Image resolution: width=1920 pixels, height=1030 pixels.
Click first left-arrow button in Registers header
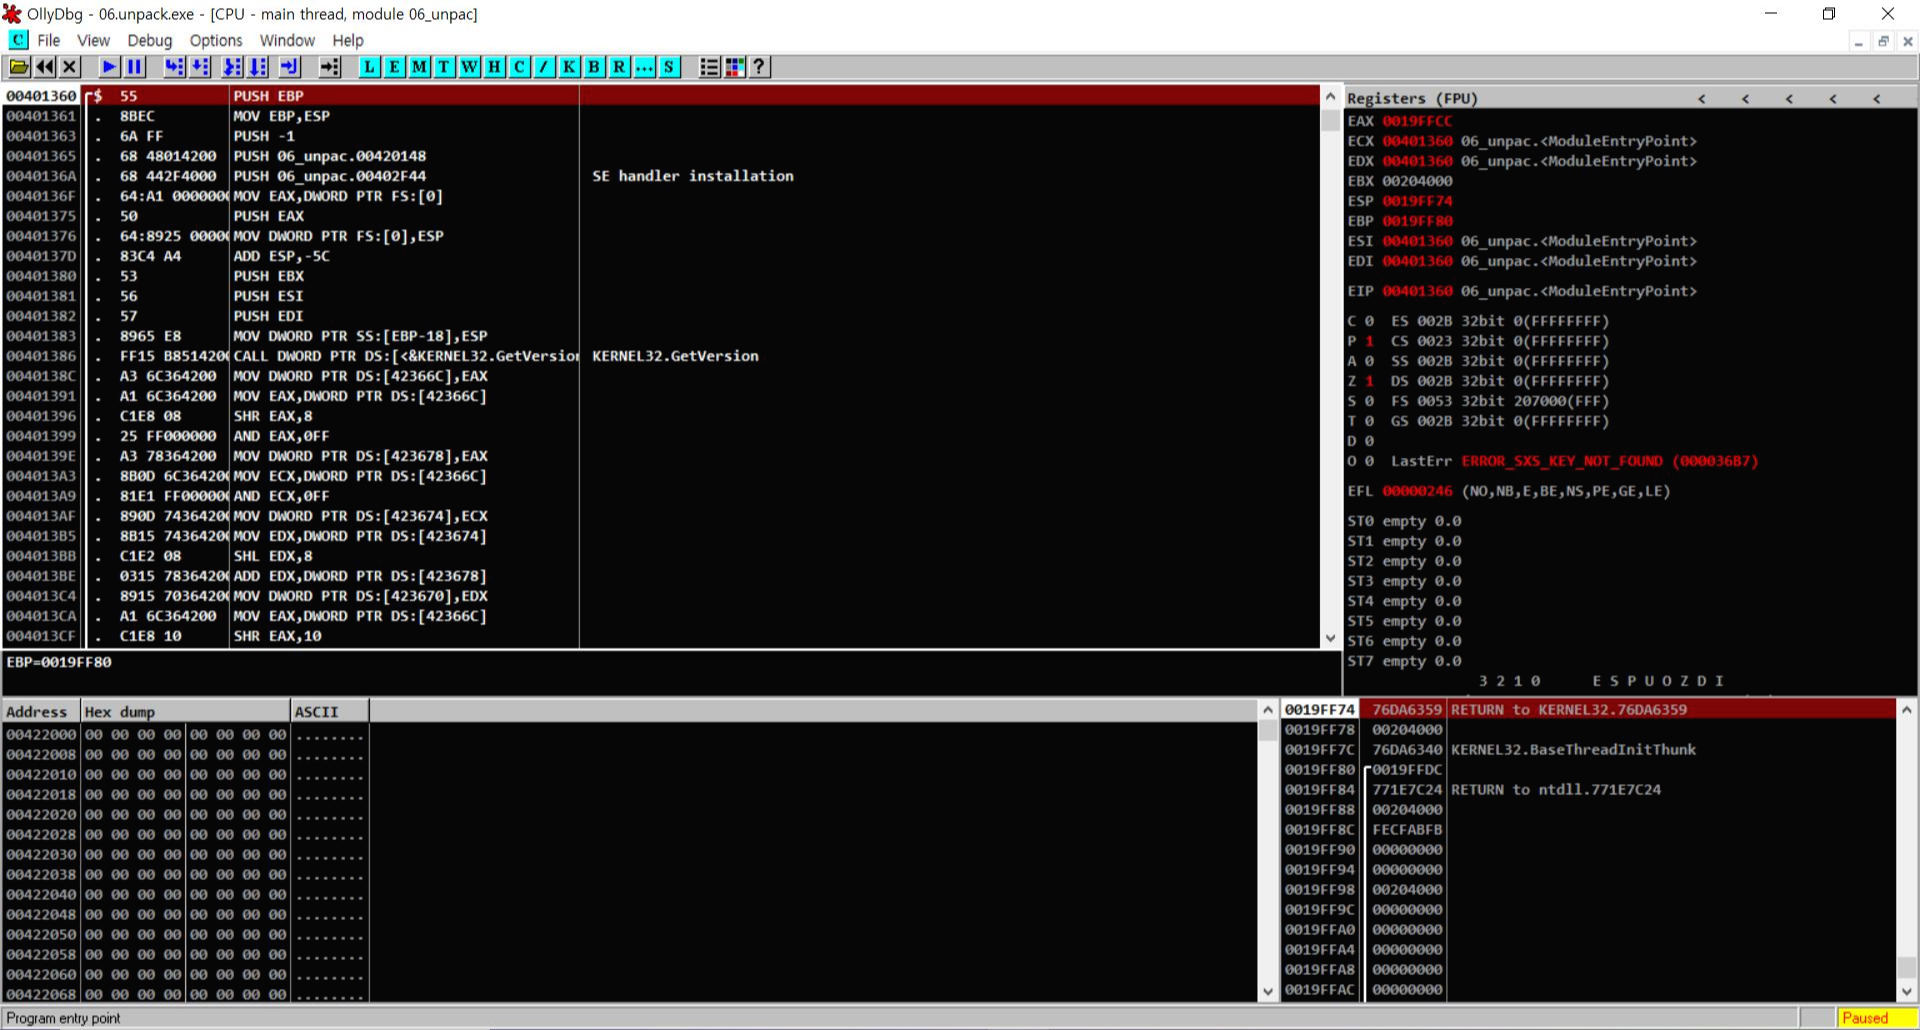click(x=1702, y=98)
